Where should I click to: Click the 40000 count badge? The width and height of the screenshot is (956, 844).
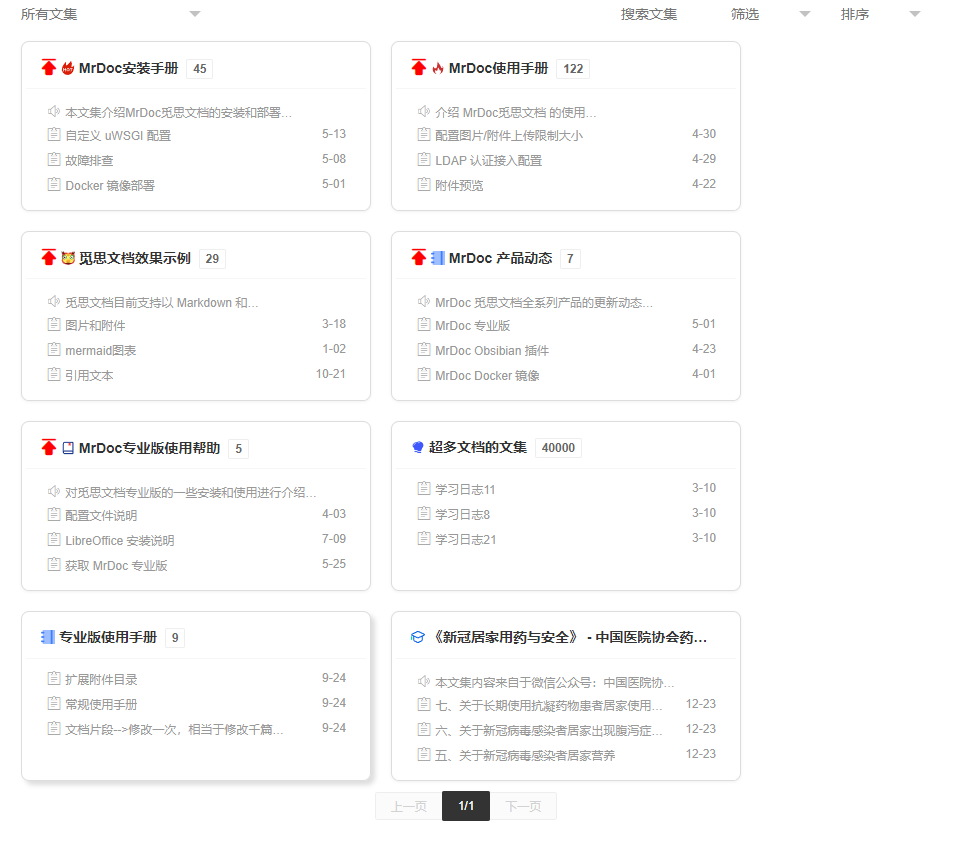(x=558, y=448)
